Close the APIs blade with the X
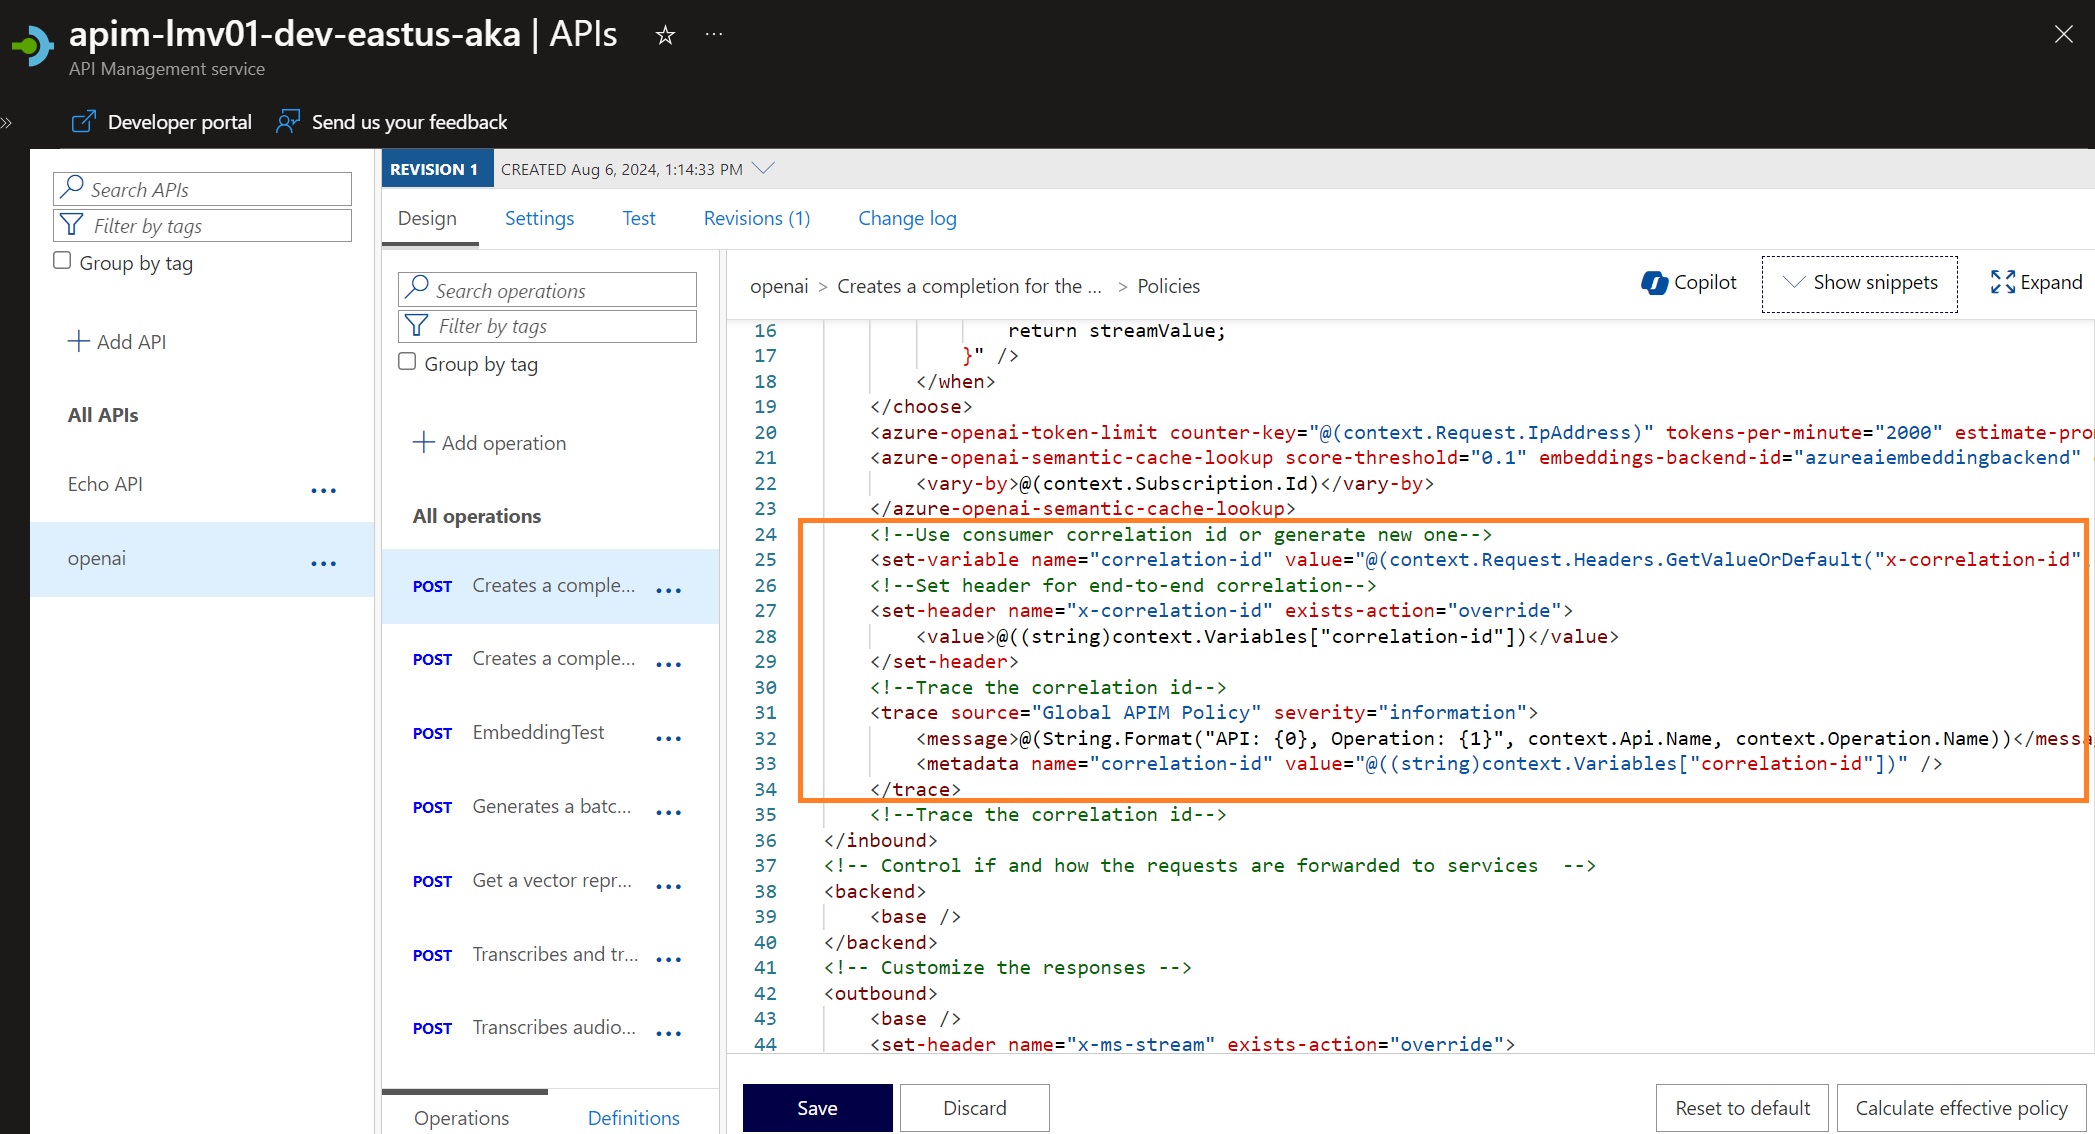Viewport: 2095px width, 1134px height. pos(2063,34)
